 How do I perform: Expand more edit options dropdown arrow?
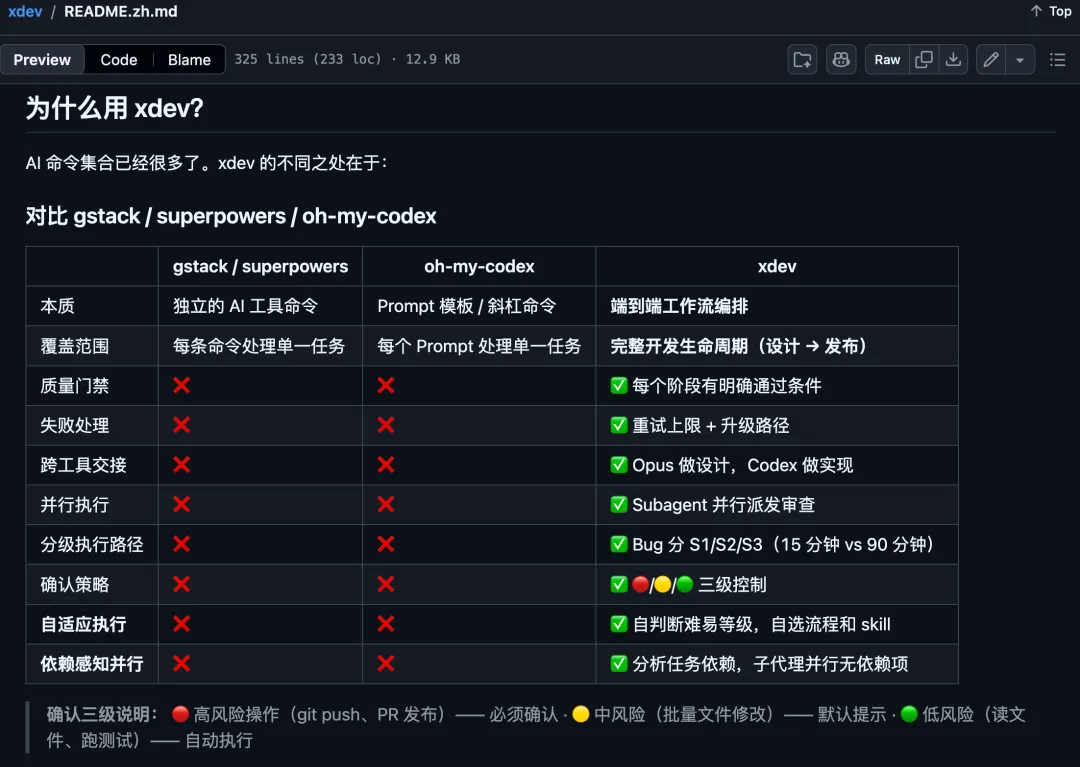[1020, 60]
